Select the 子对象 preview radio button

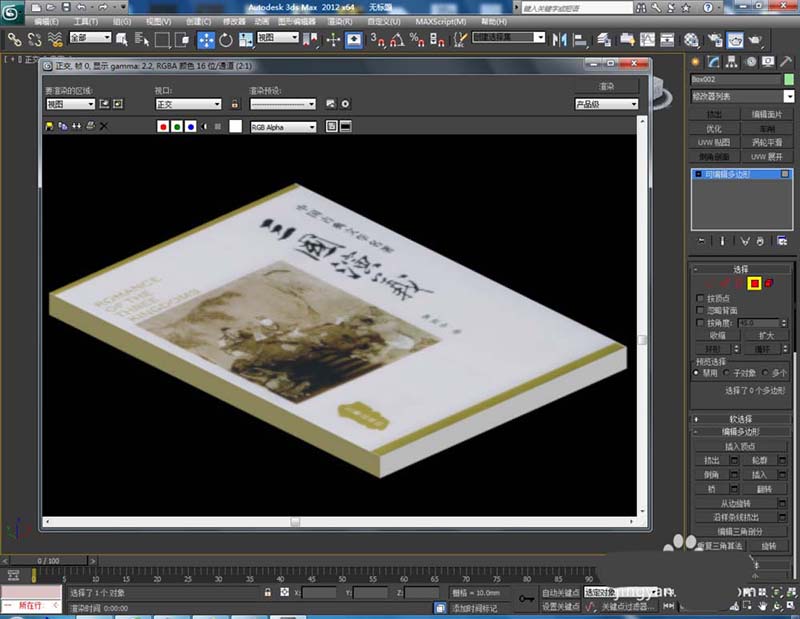pyautogui.click(x=727, y=372)
